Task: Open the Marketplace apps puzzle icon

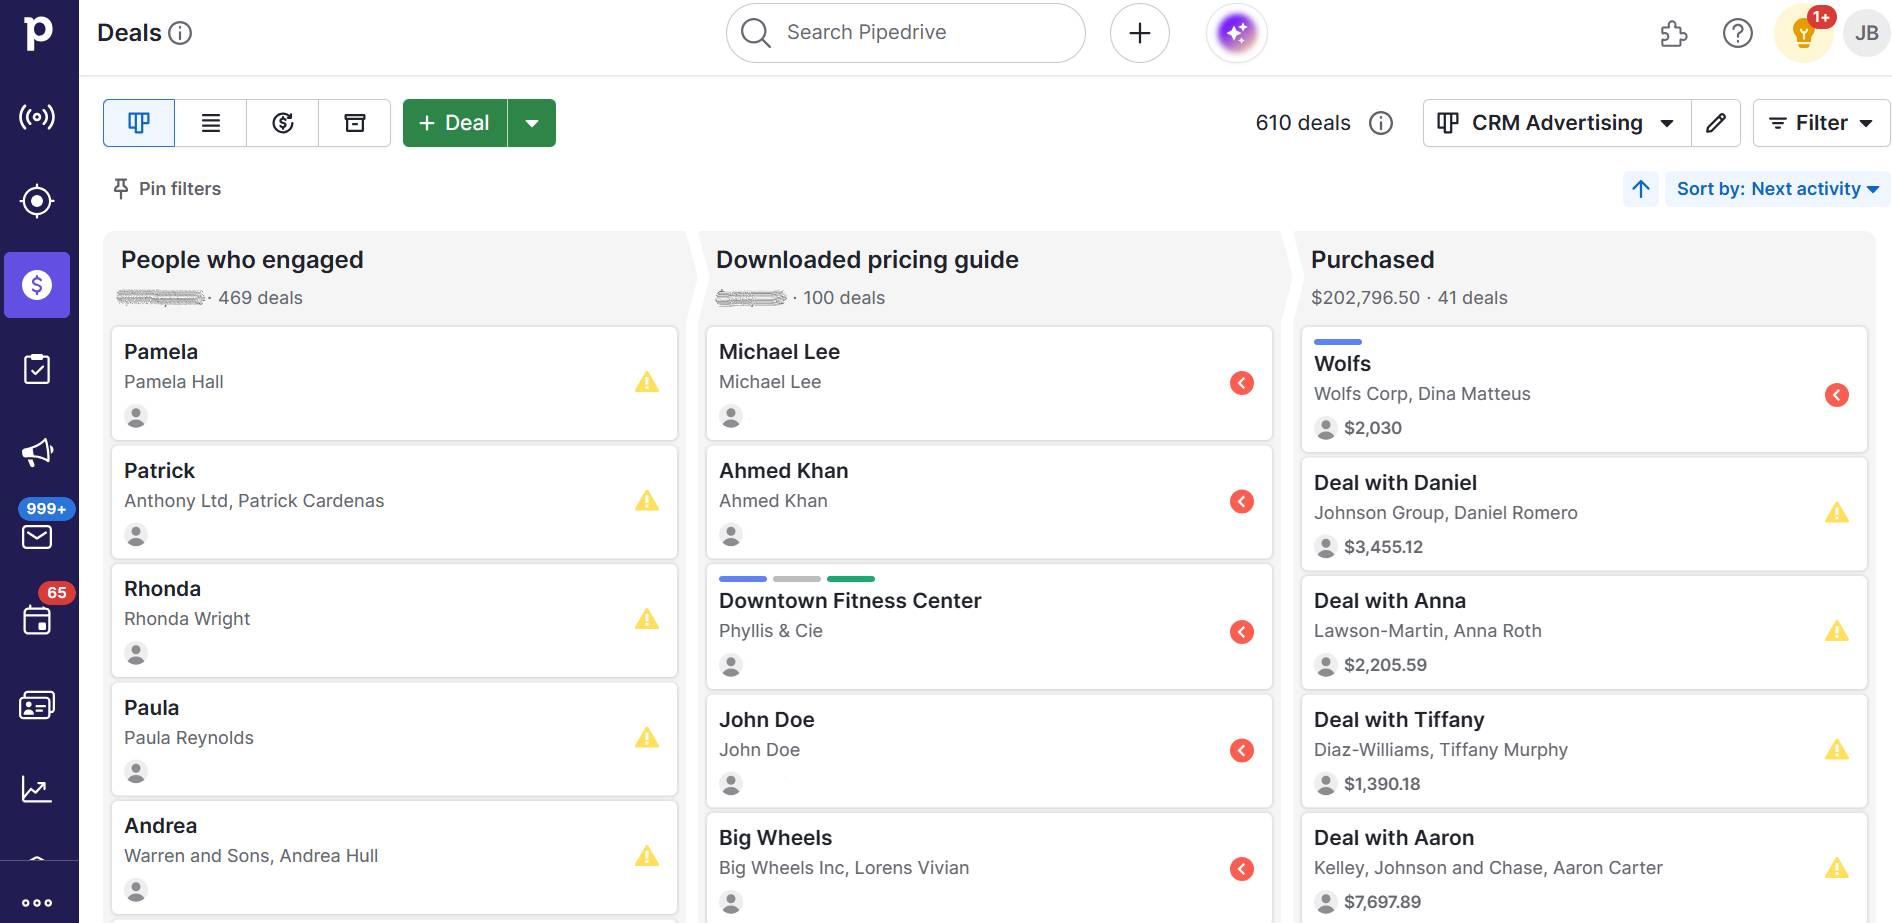Action: point(1674,33)
